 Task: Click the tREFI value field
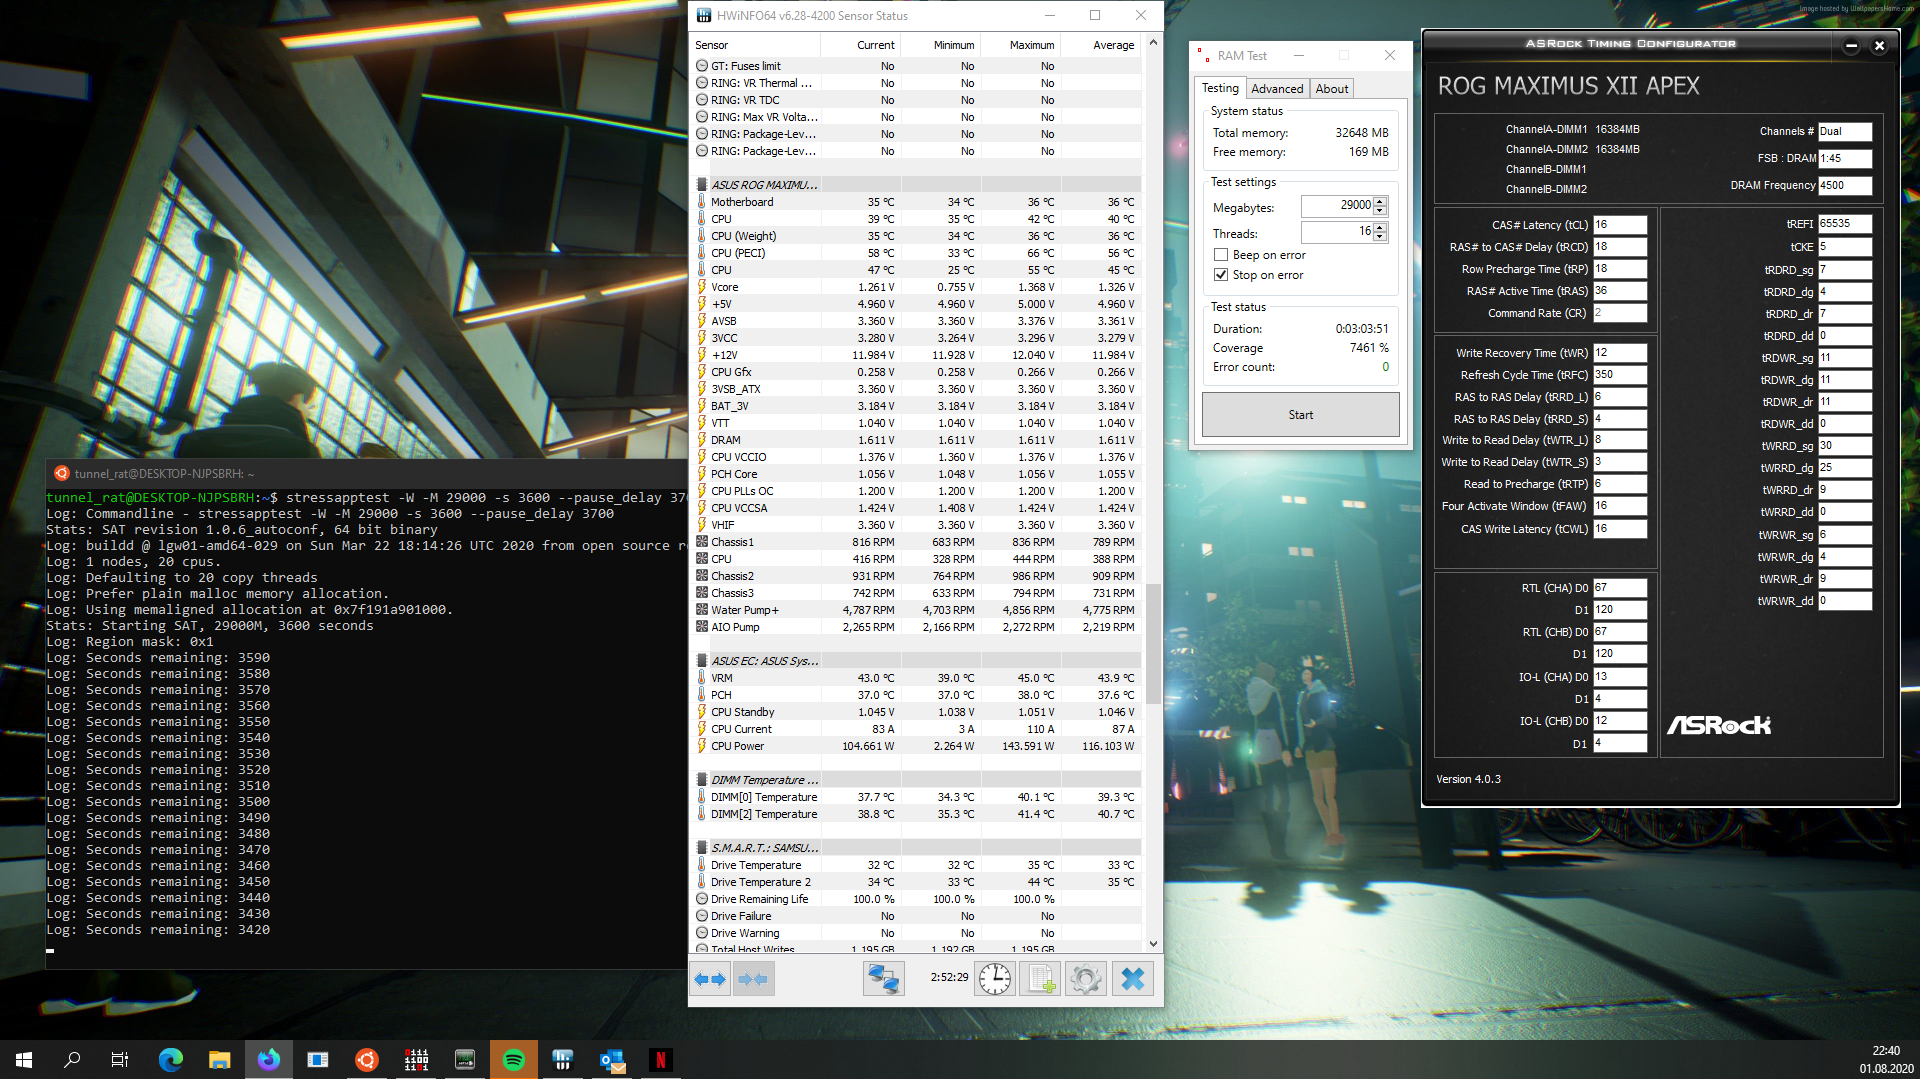point(1845,224)
